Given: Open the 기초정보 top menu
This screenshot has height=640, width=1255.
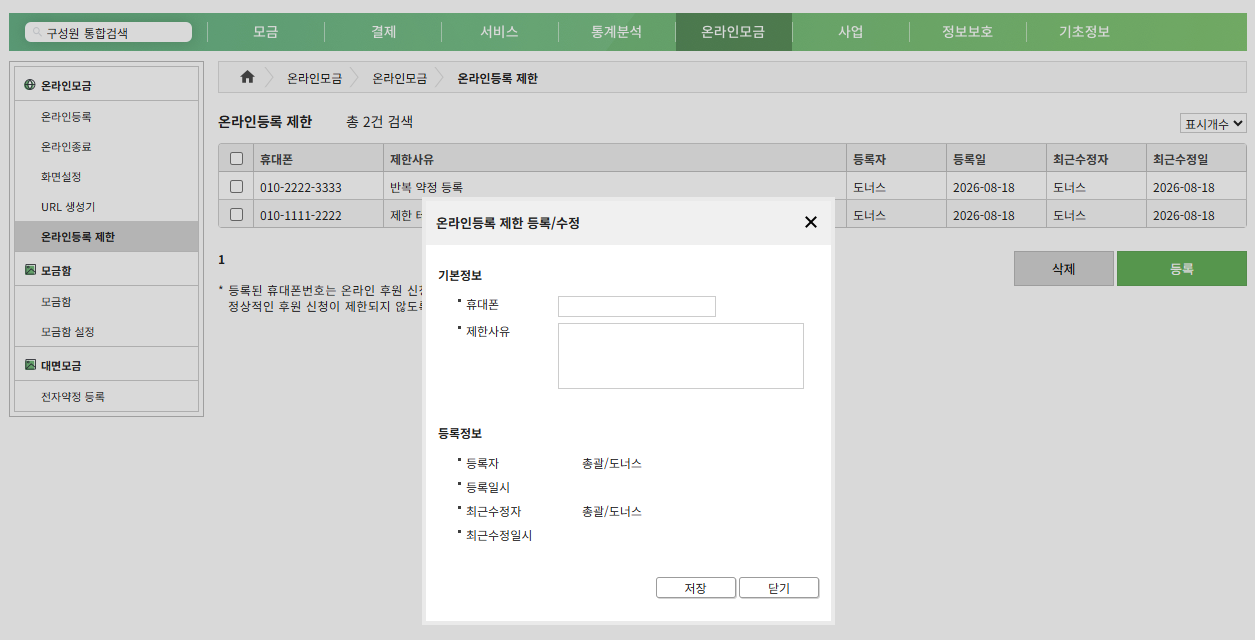Looking at the screenshot, I should (1085, 32).
